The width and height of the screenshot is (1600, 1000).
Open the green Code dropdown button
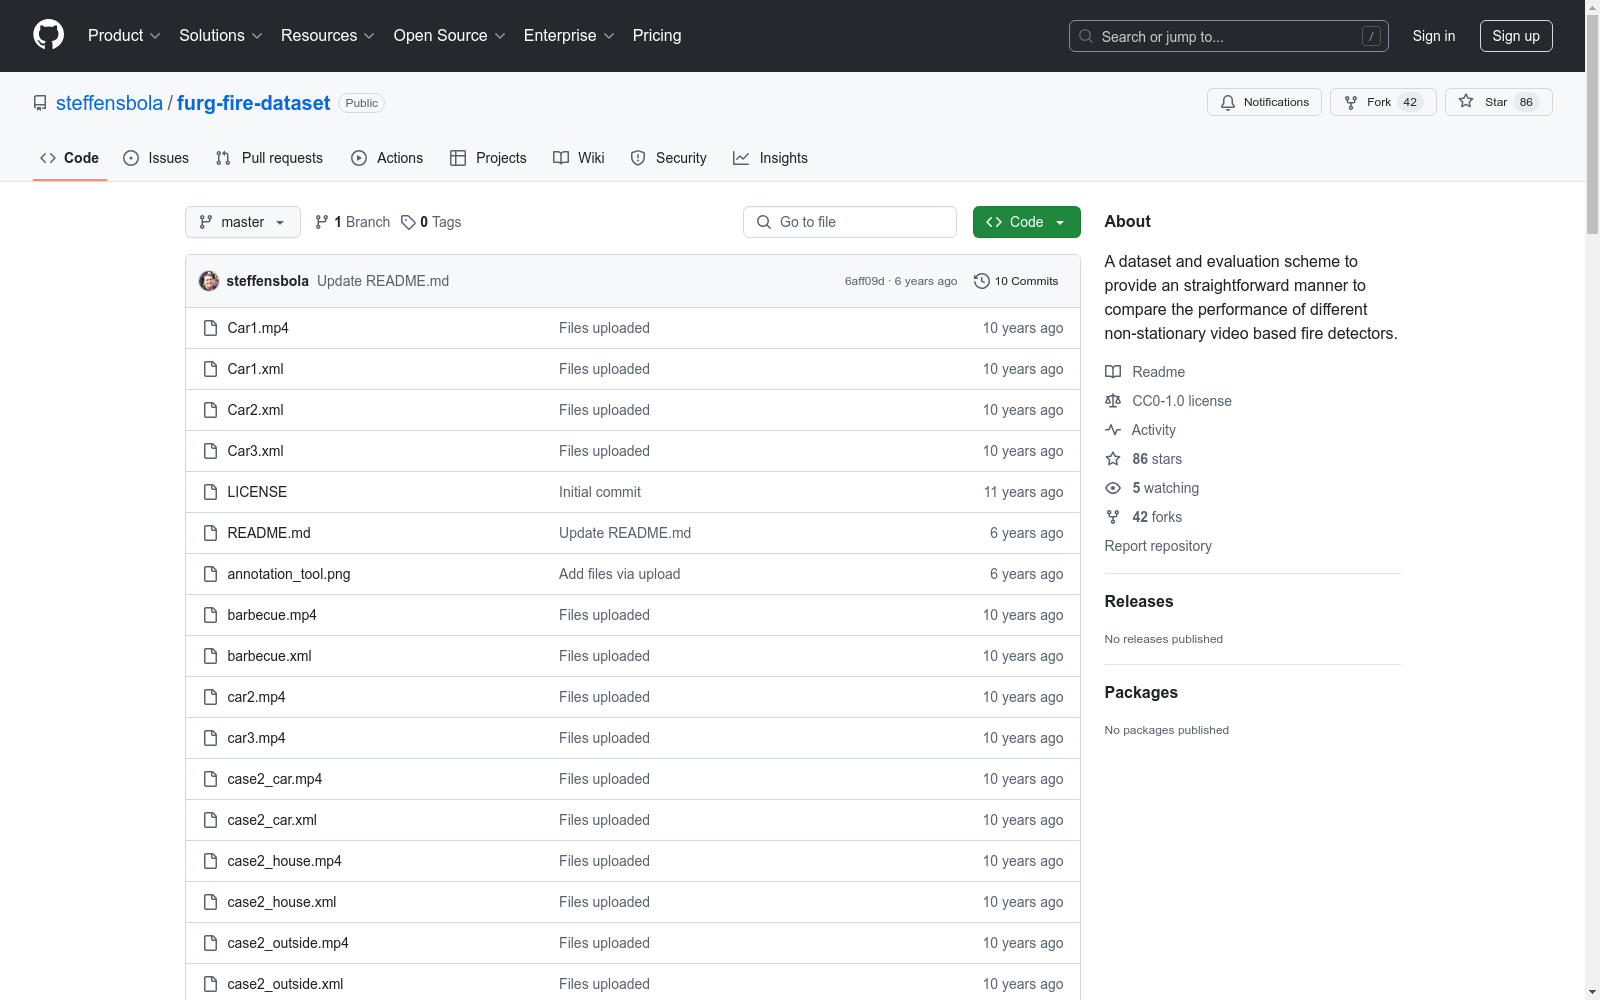[1026, 222]
